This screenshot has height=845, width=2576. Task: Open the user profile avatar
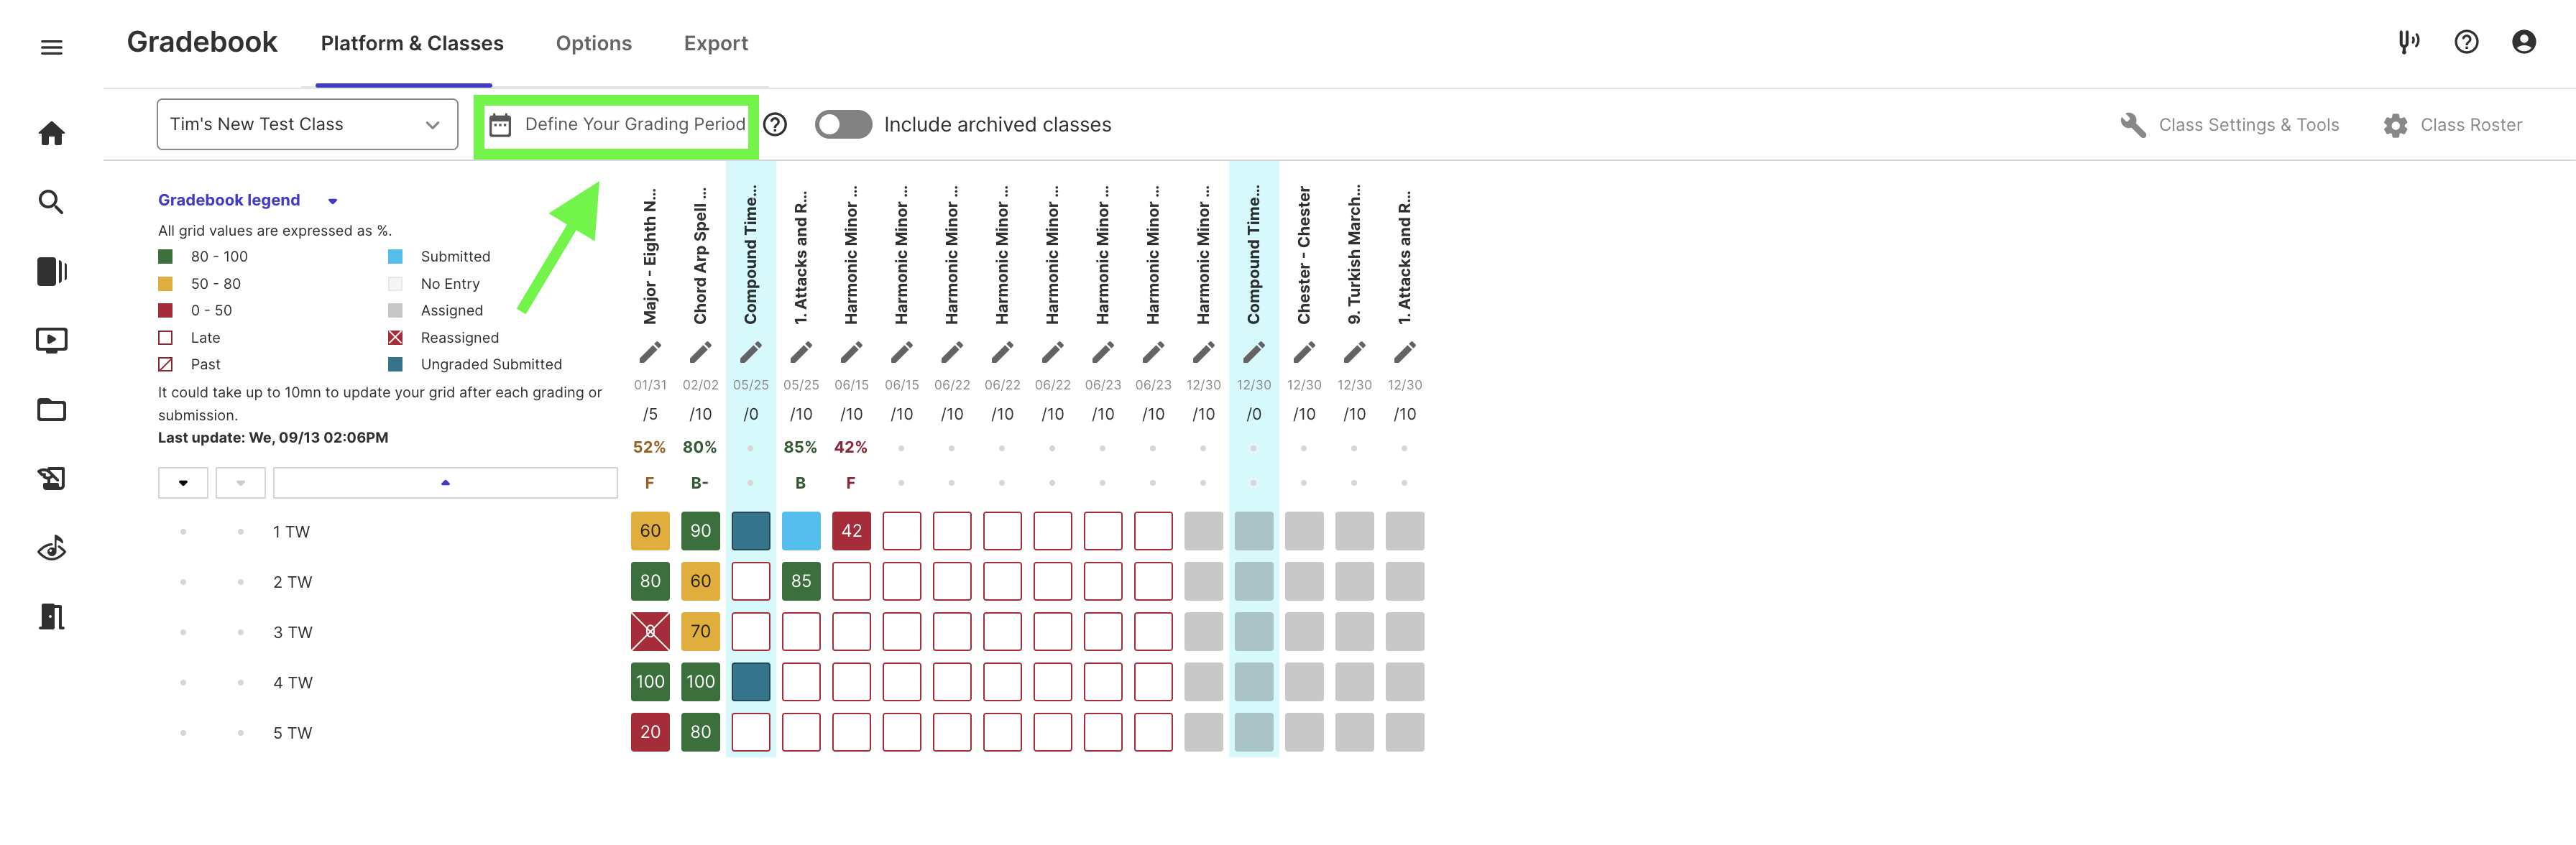point(2525,42)
